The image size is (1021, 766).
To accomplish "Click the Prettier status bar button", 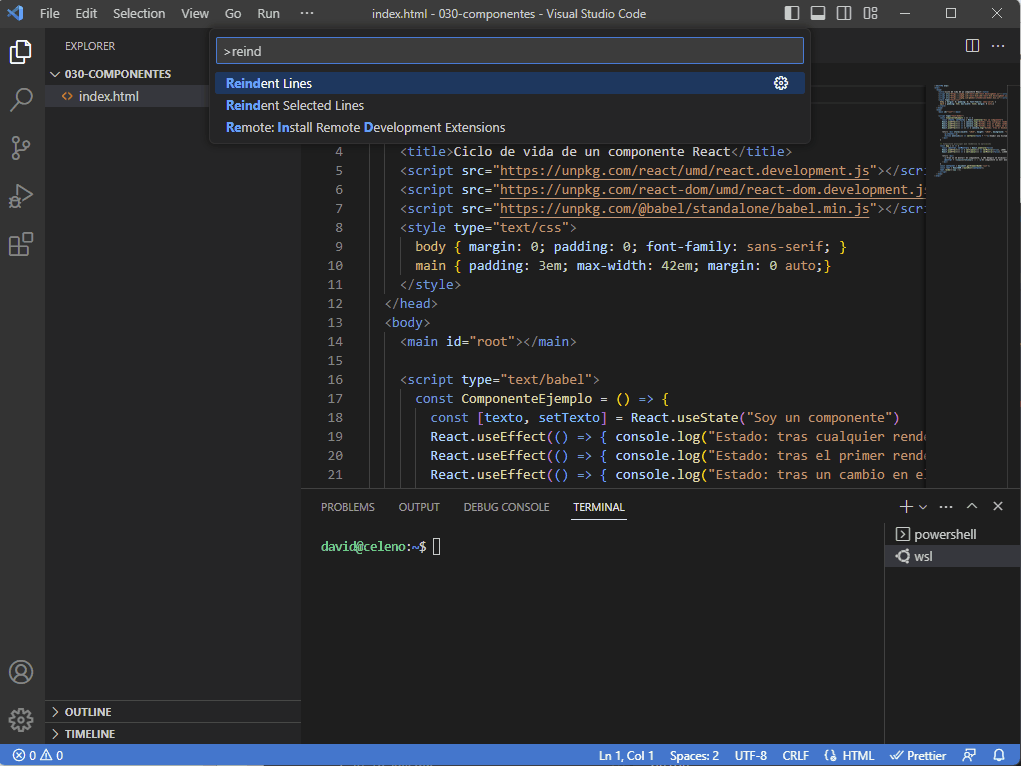I will [919, 756].
